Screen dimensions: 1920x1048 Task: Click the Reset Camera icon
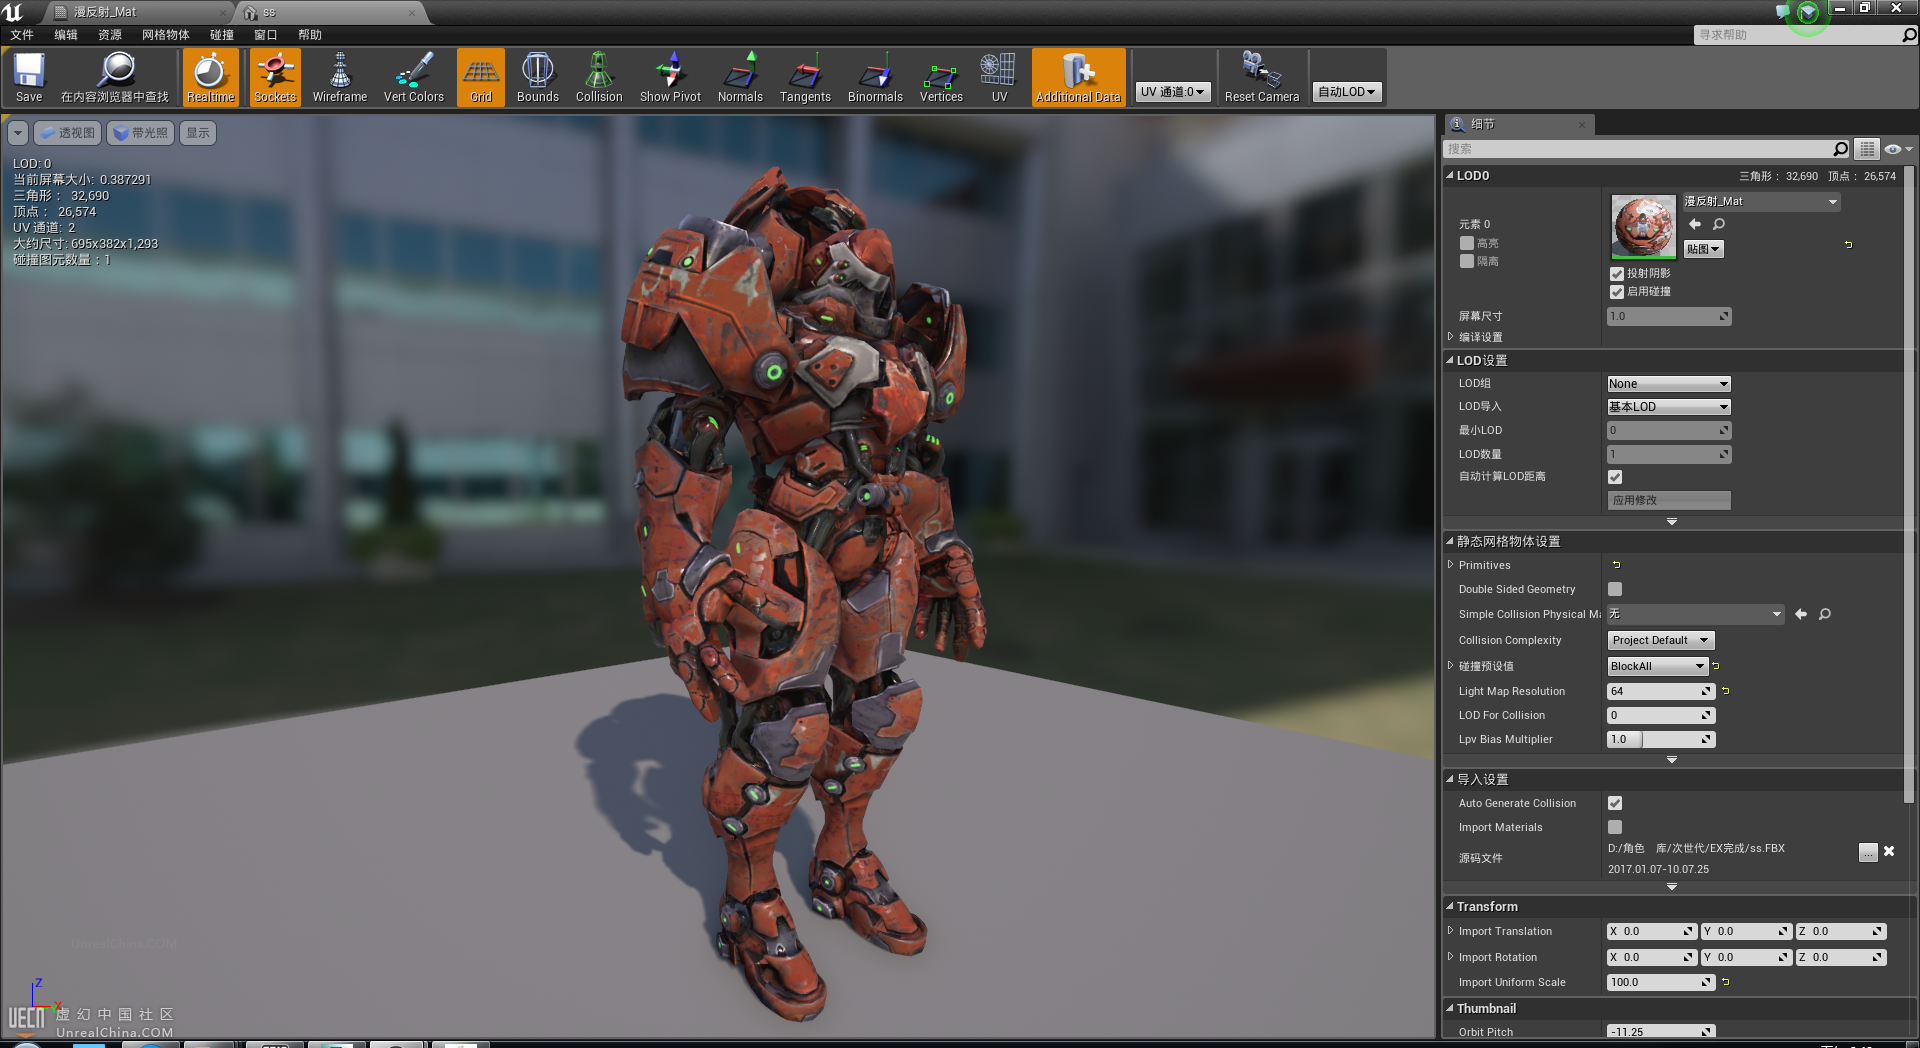[x=1261, y=77]
